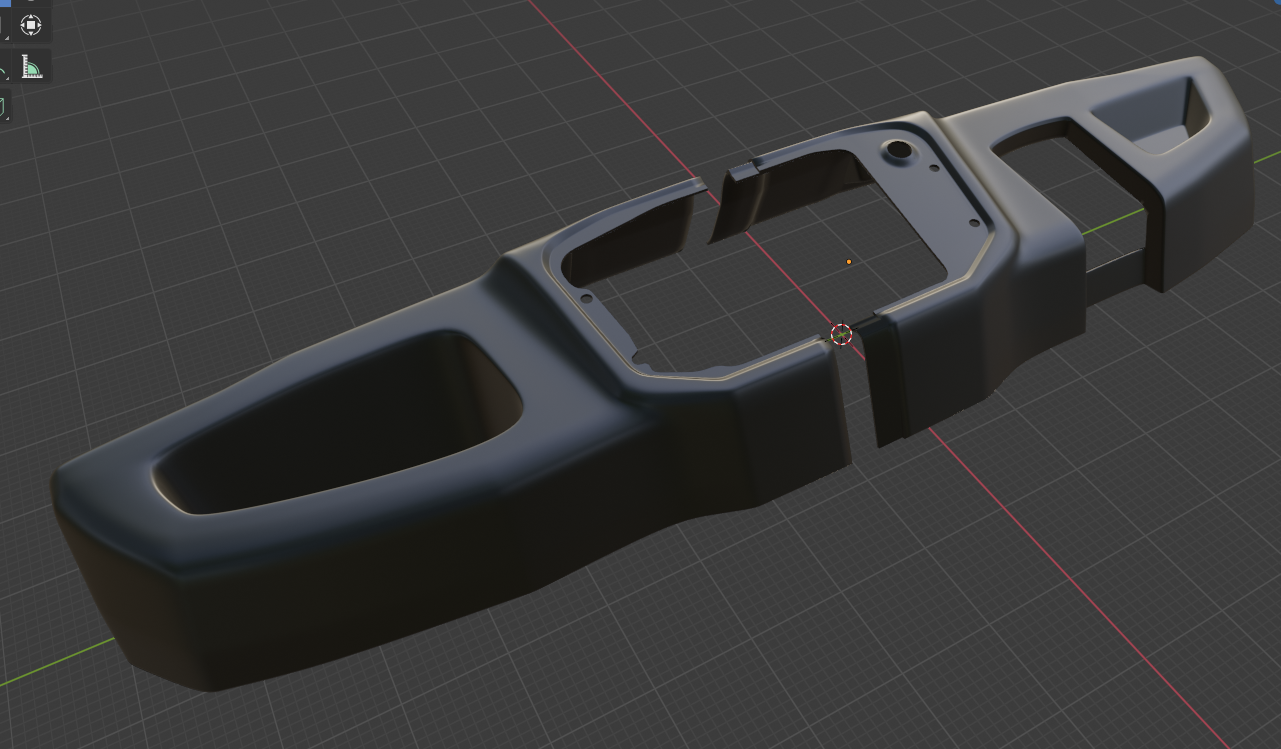This screenshot has width=1281, height=749.
Task: Activate the Measure tool
Action: pos(32,66)
